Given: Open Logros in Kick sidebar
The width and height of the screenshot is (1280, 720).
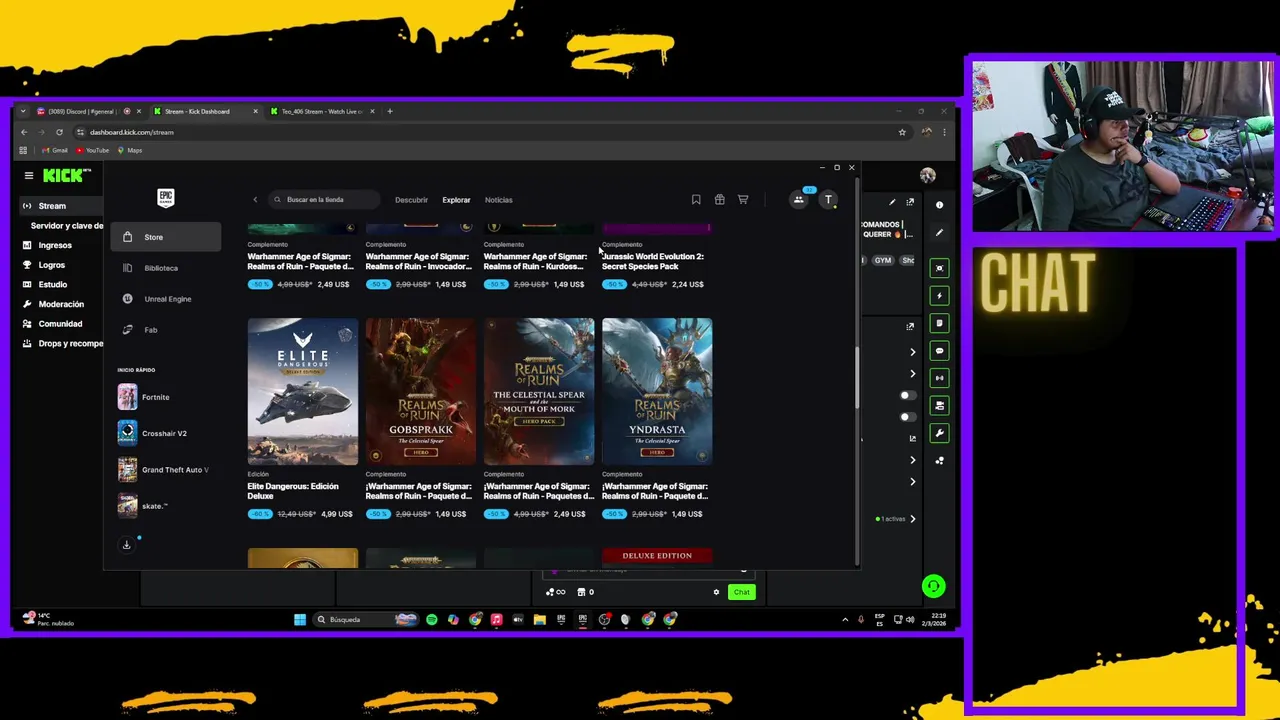Looking at the screenshot, I should pos(52,265).
